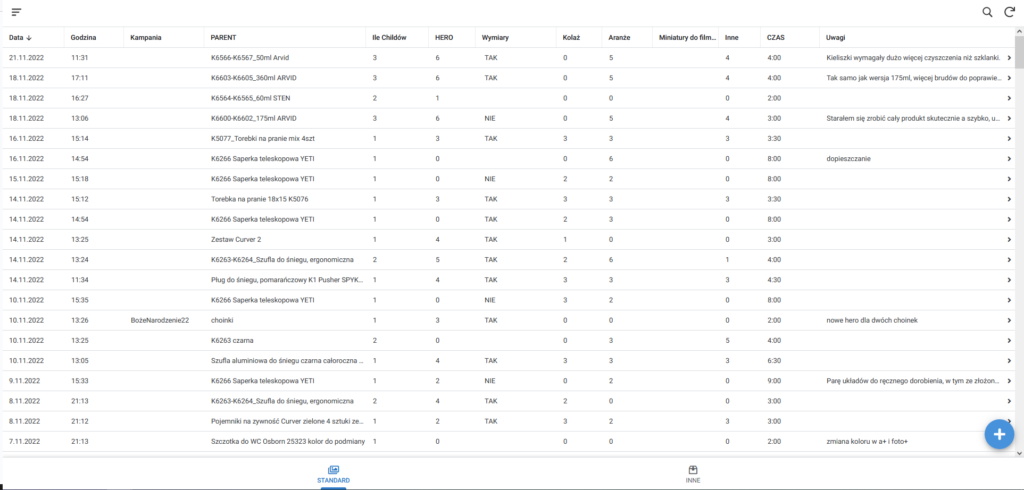Toggle sort arrow on Data column
1024x490 pixels.
[29, 38]
